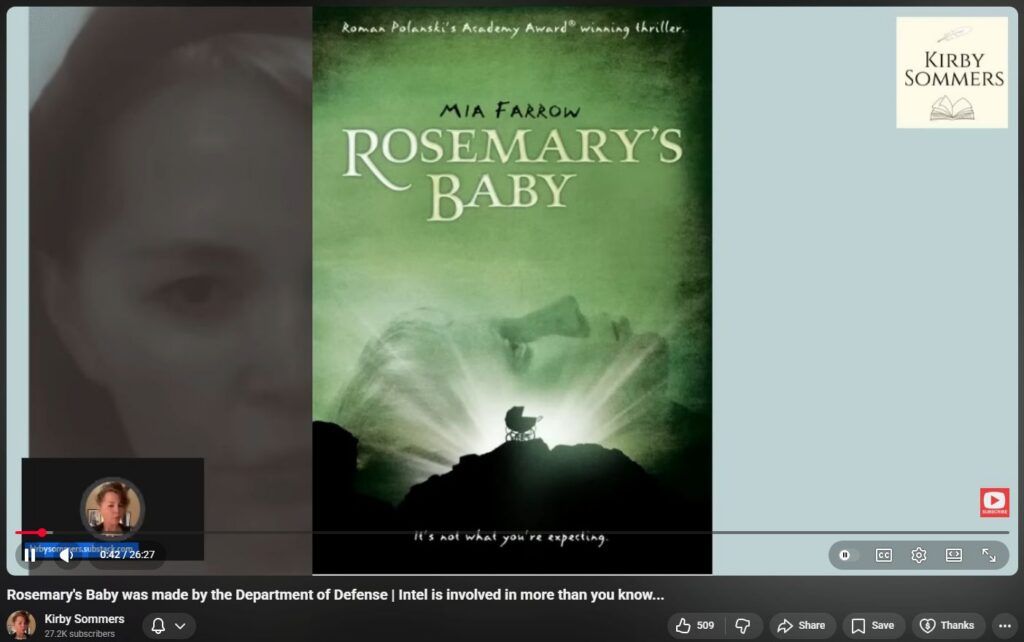Switch to theater mode

[x=954, y=555]
